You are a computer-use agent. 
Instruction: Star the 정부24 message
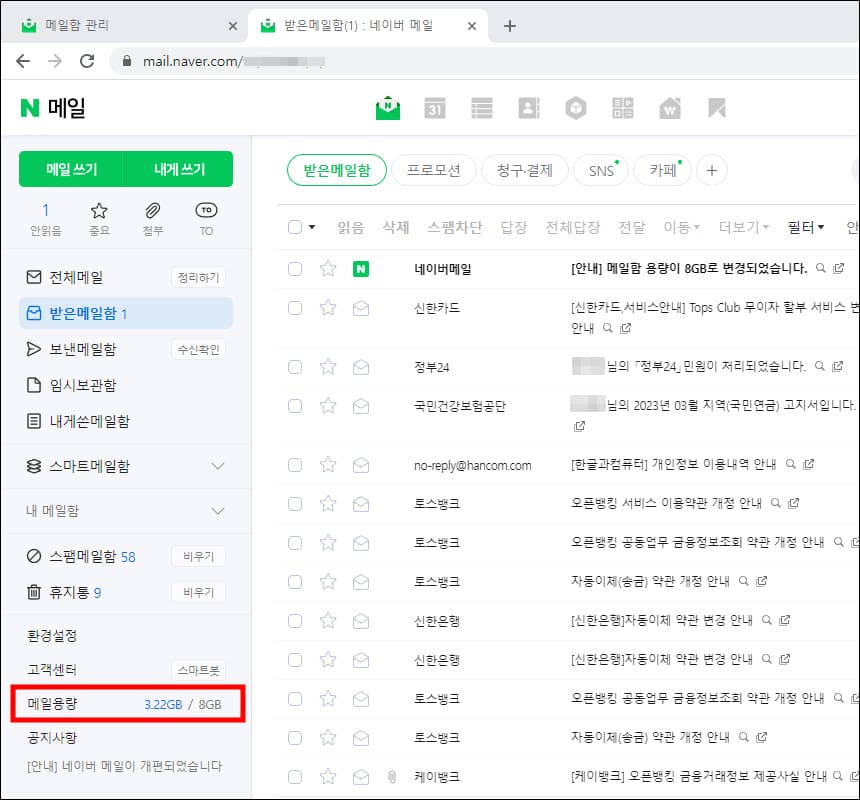(x=328, y=366)
